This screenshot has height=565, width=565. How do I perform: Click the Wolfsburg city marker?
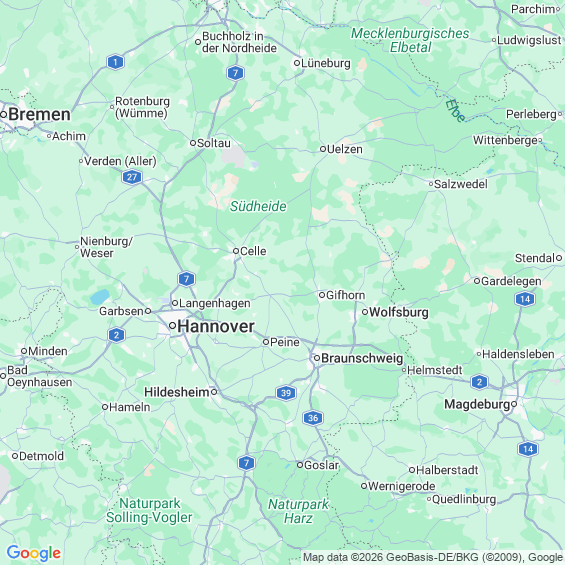tap(365, 312)
